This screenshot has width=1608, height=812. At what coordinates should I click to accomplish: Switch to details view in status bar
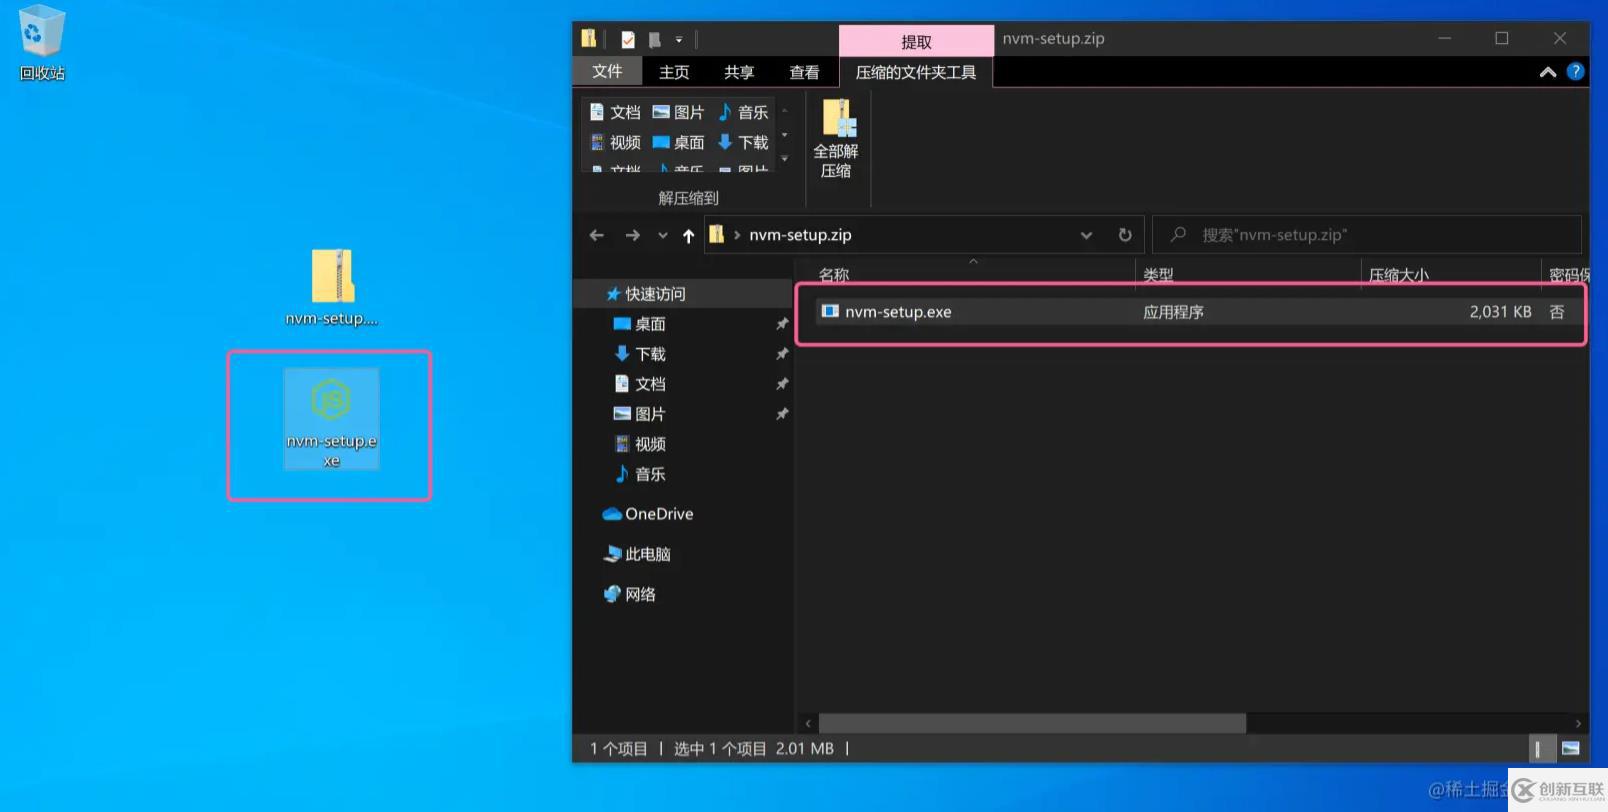1540,748
